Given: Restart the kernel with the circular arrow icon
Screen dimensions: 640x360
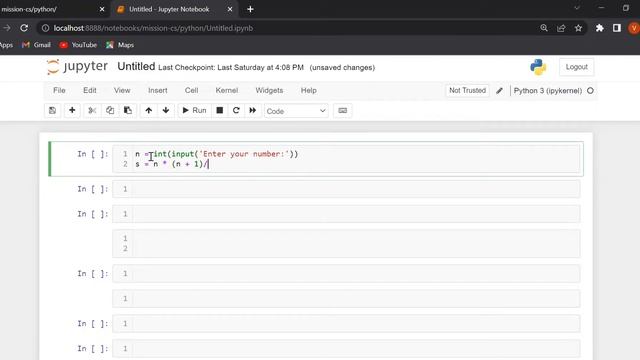Looking at the screenshot, I should pos(236,110).
